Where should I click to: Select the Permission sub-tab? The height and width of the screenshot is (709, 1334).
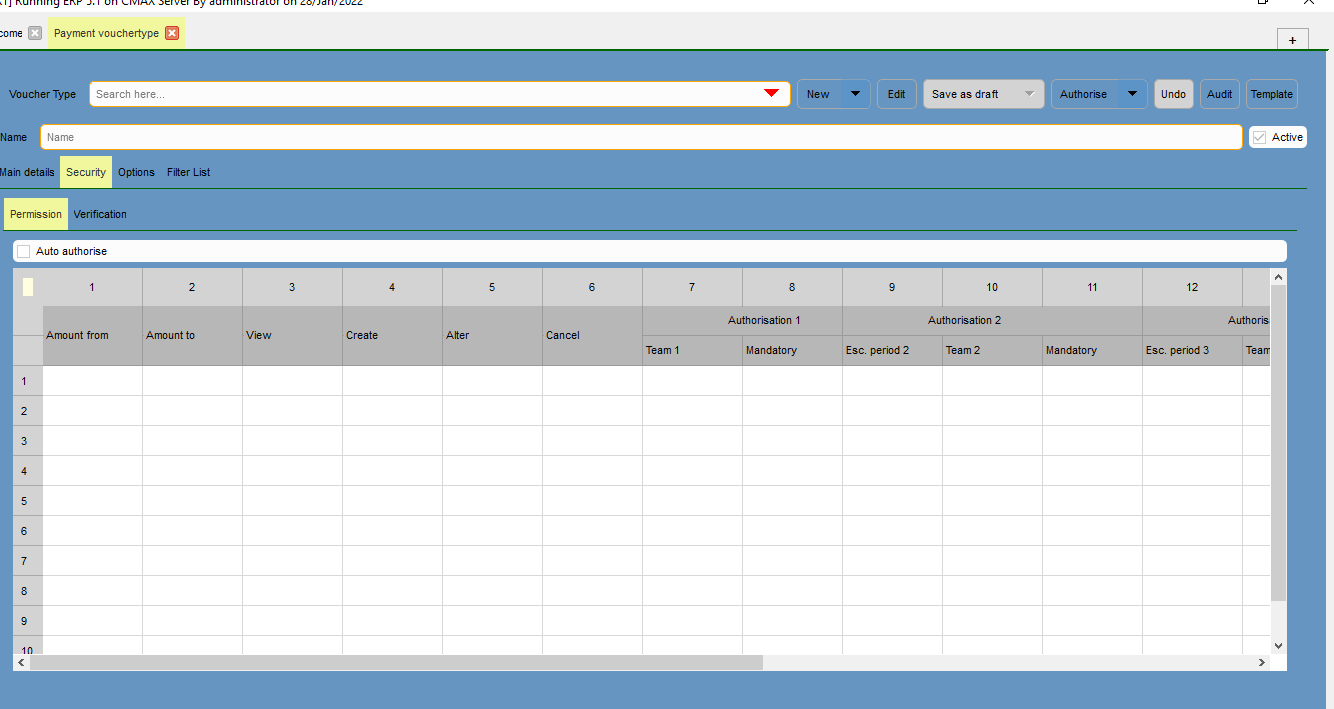click(36, 214)
